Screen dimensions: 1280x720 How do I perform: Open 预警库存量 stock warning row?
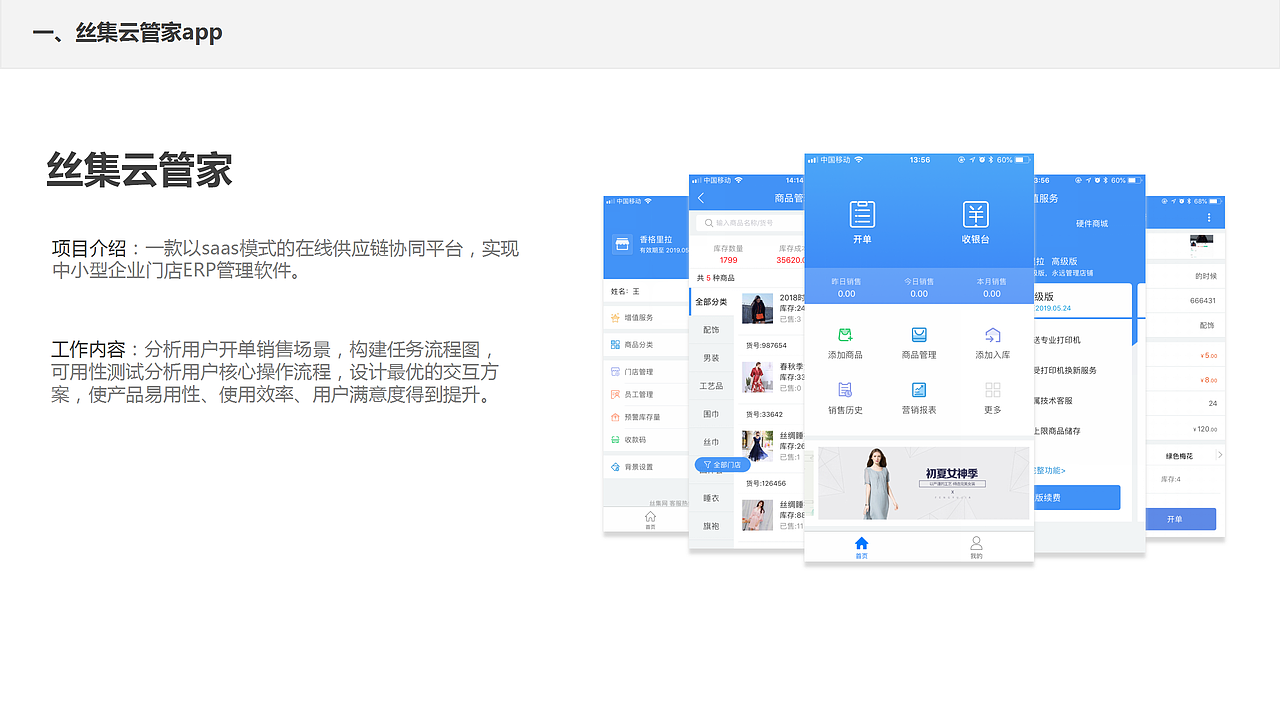pyautogui.click(x=646, y=417)
